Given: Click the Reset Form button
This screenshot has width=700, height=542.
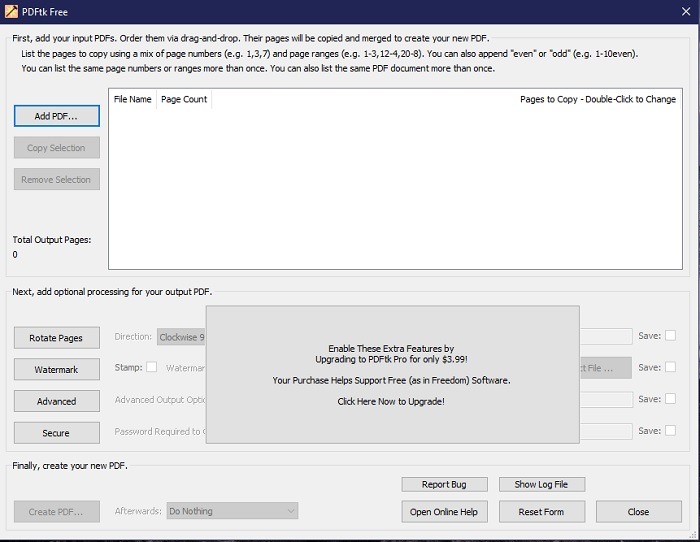Looking at the screenshot, I should click(x=542, y=512).
